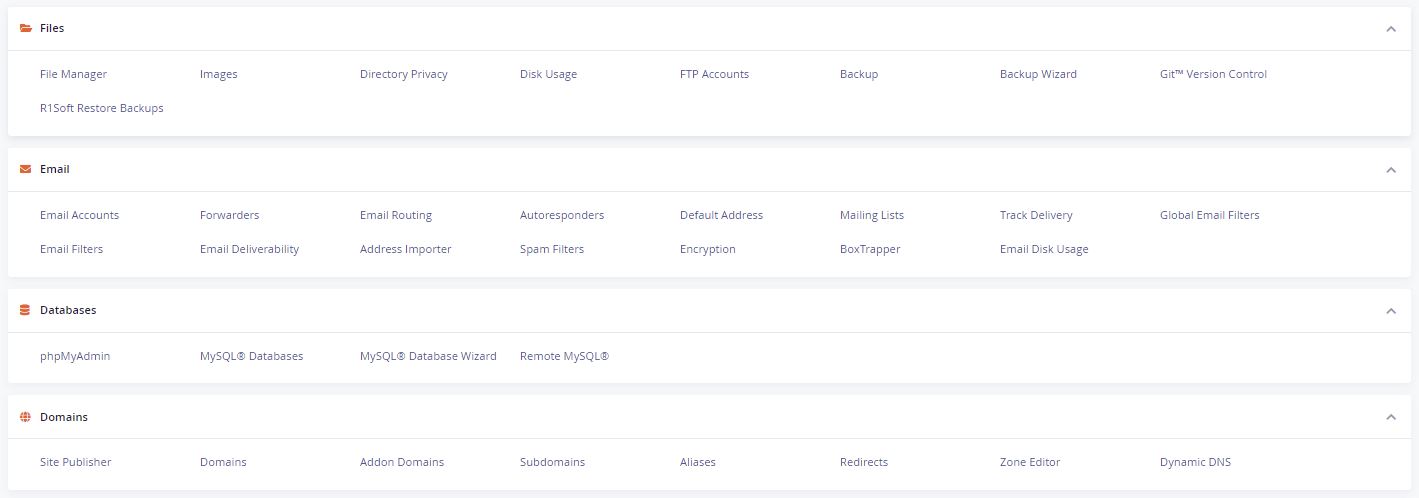Image resolution: width=1419 pixels, height=498 pixels.
Task: Click the Email envelope icon
Action: point(25,169)
